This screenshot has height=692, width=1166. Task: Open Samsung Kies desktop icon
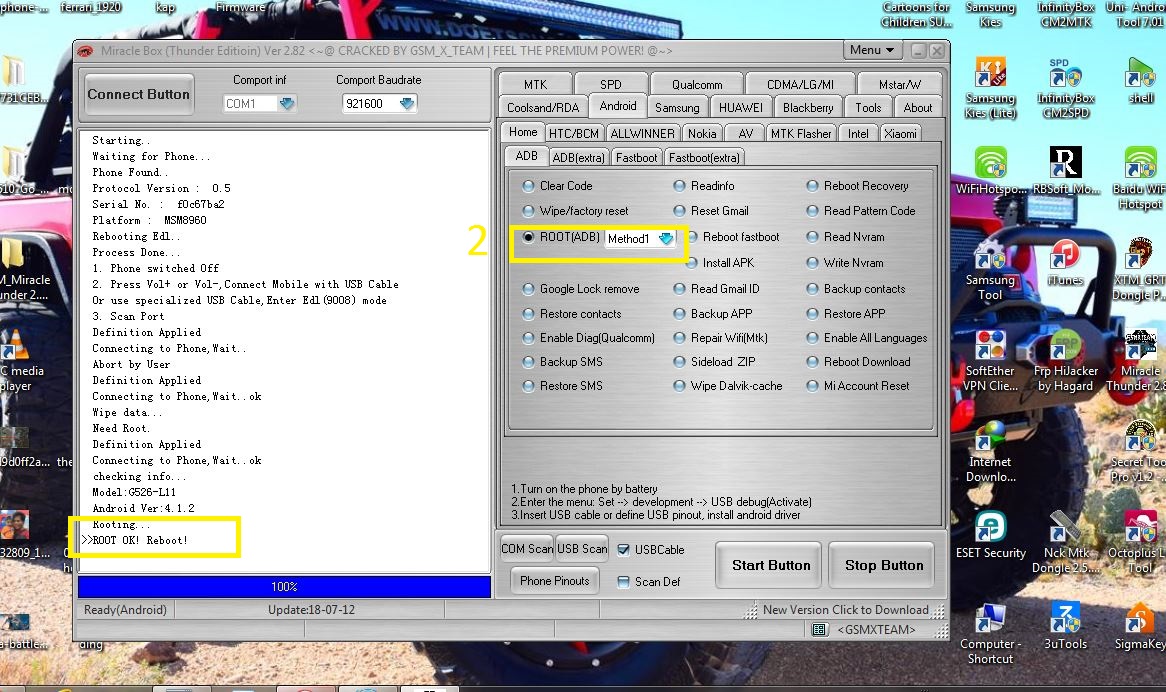point(990,14)
